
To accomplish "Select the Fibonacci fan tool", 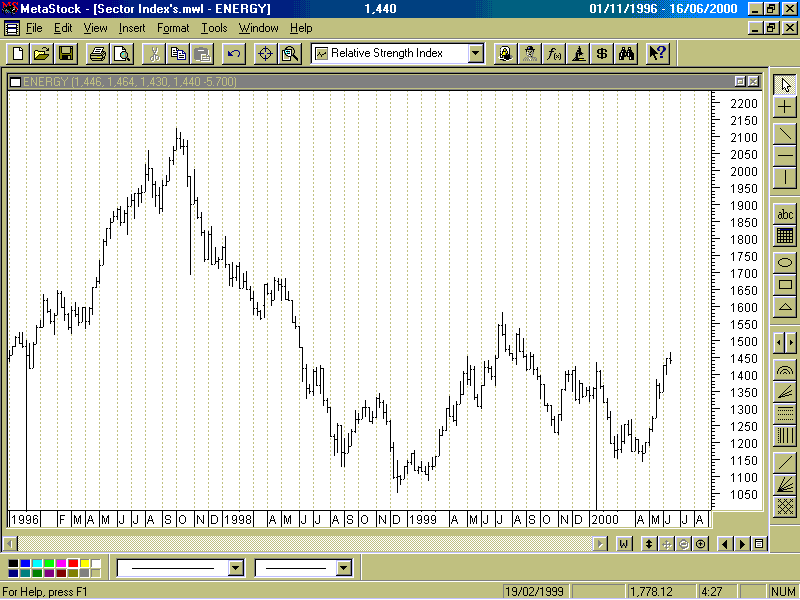I will 785,392.
